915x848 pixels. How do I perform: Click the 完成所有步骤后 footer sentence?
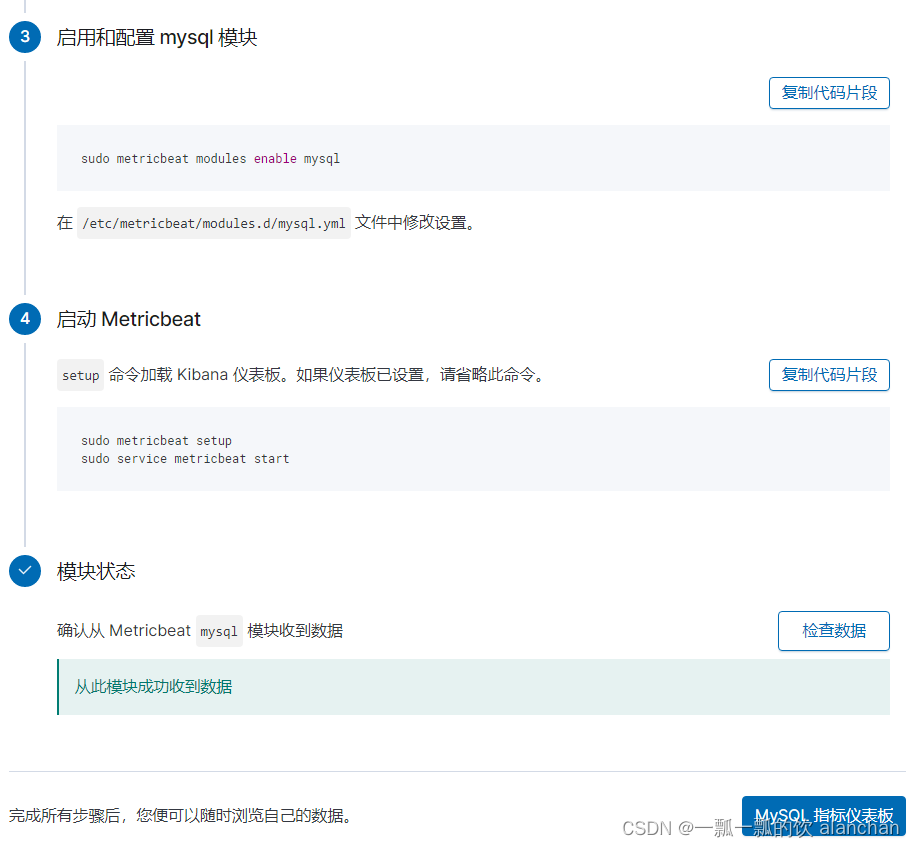click(x=181, y=815)
